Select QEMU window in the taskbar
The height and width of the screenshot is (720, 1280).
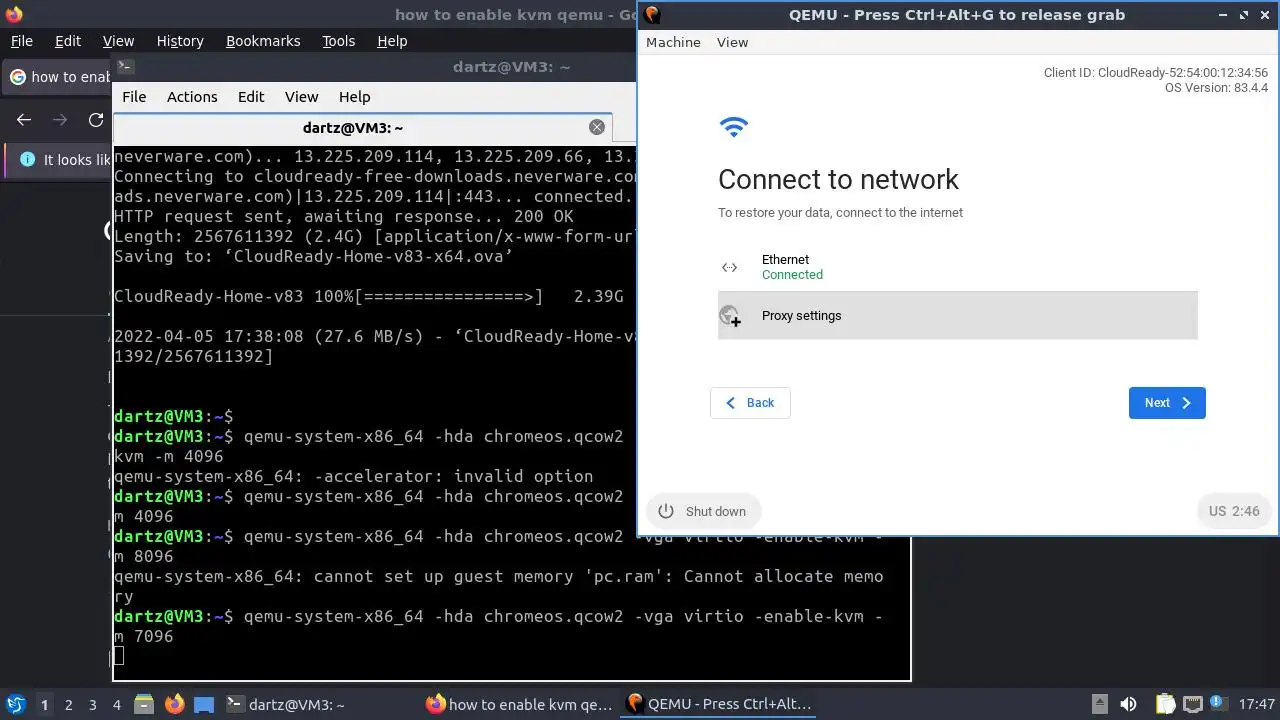719,704
